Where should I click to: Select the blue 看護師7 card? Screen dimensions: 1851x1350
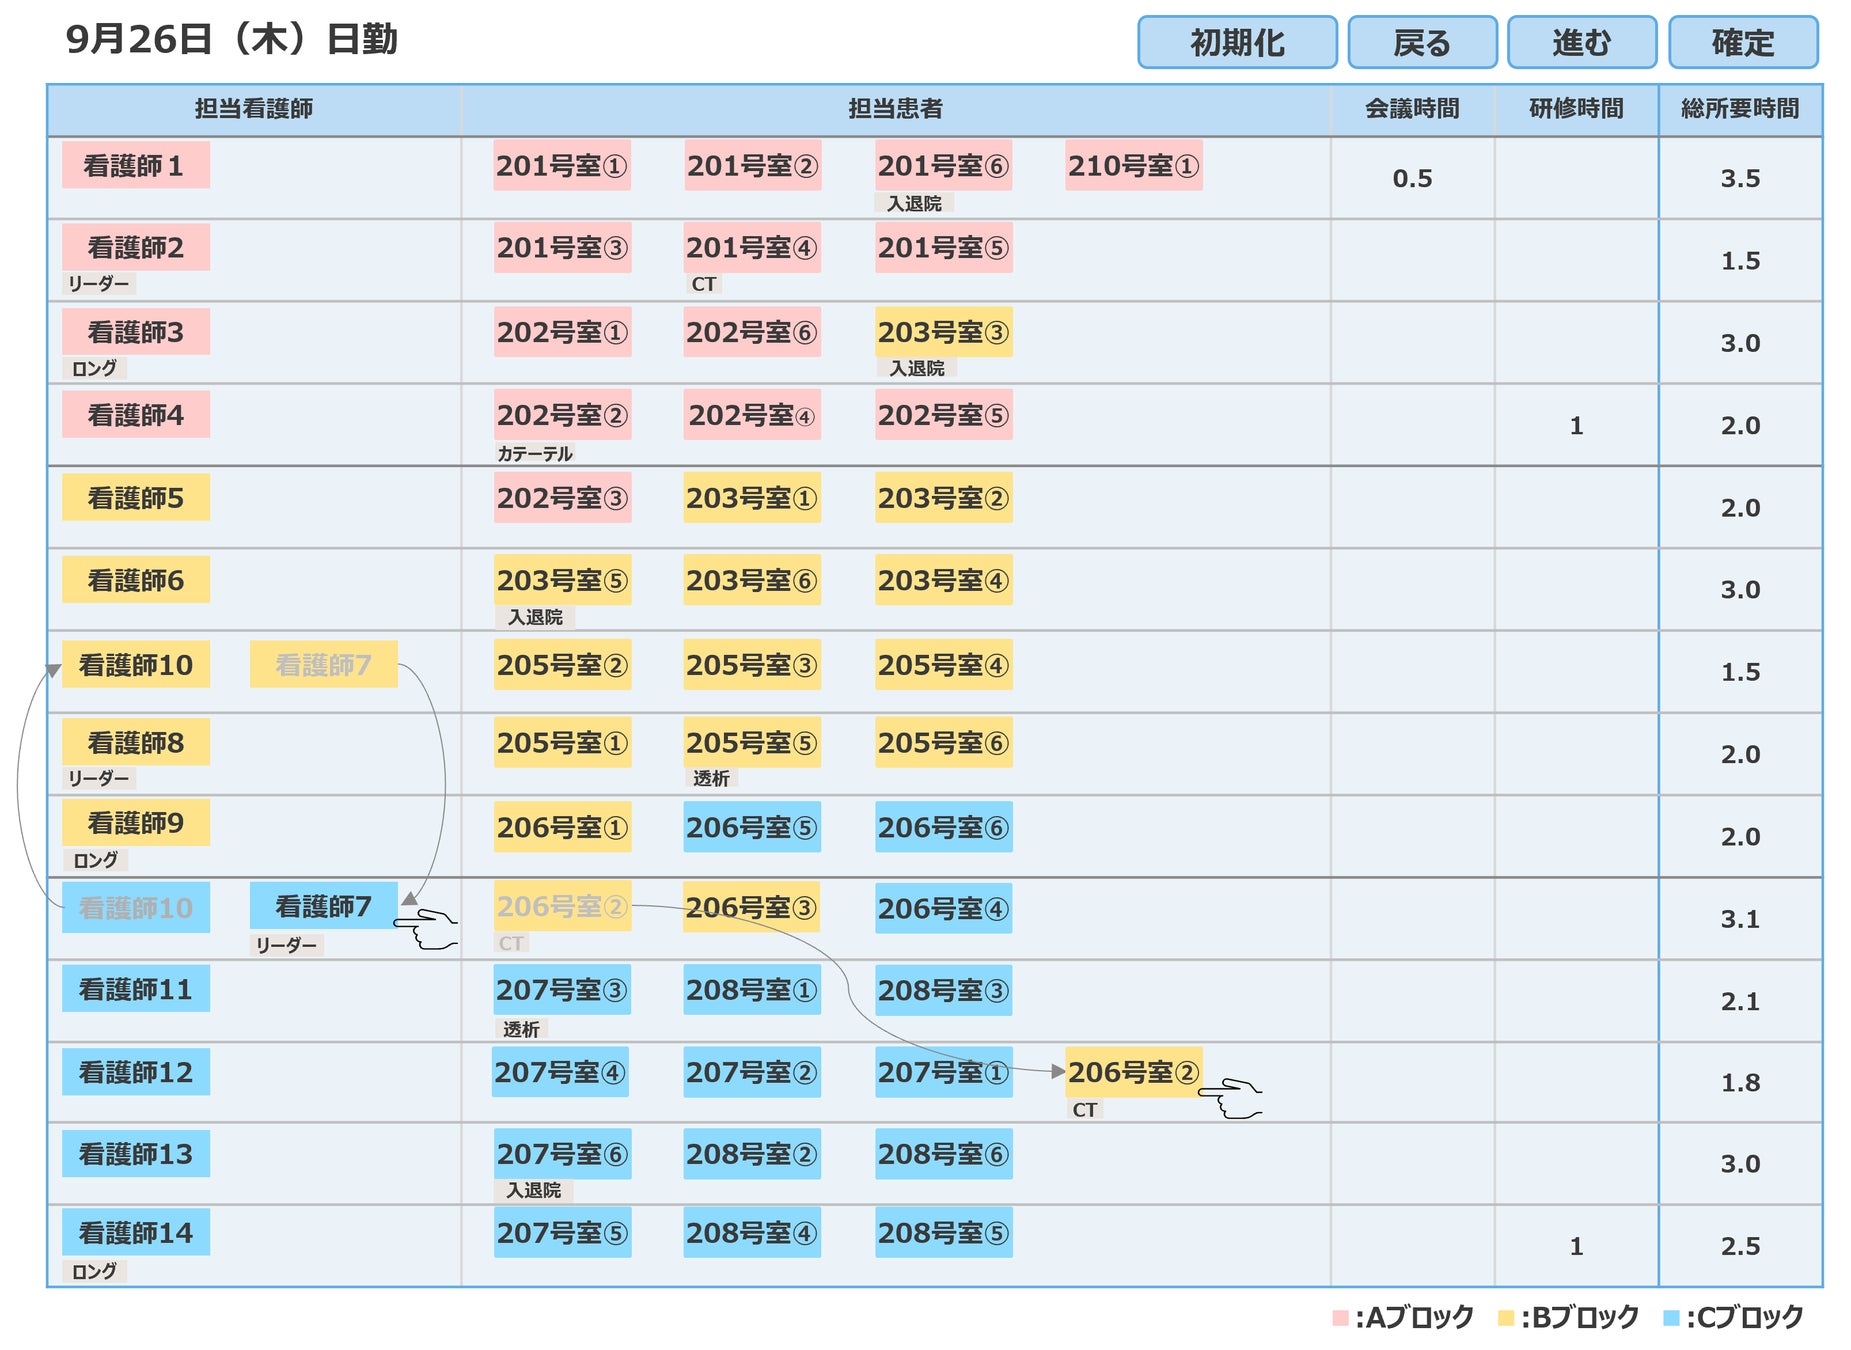tap(324, 906)
